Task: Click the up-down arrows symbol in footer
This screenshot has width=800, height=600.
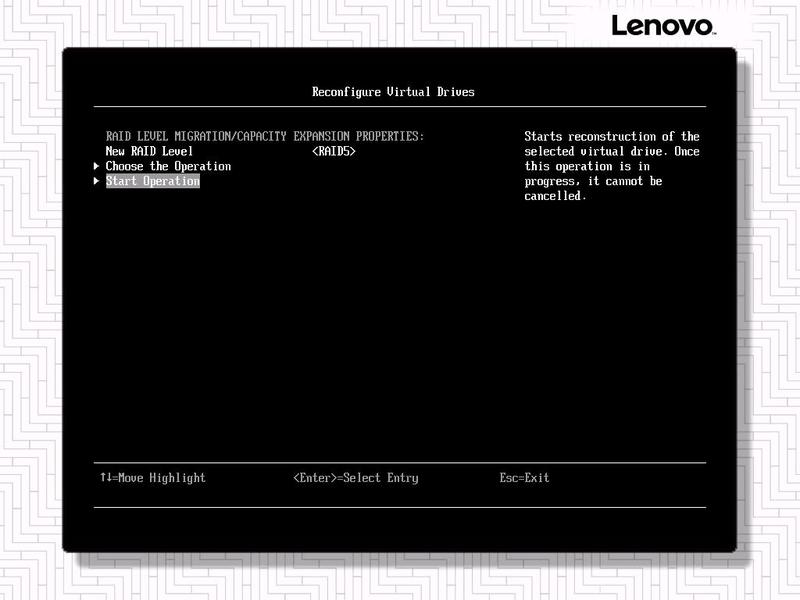Action: [105, 478]
